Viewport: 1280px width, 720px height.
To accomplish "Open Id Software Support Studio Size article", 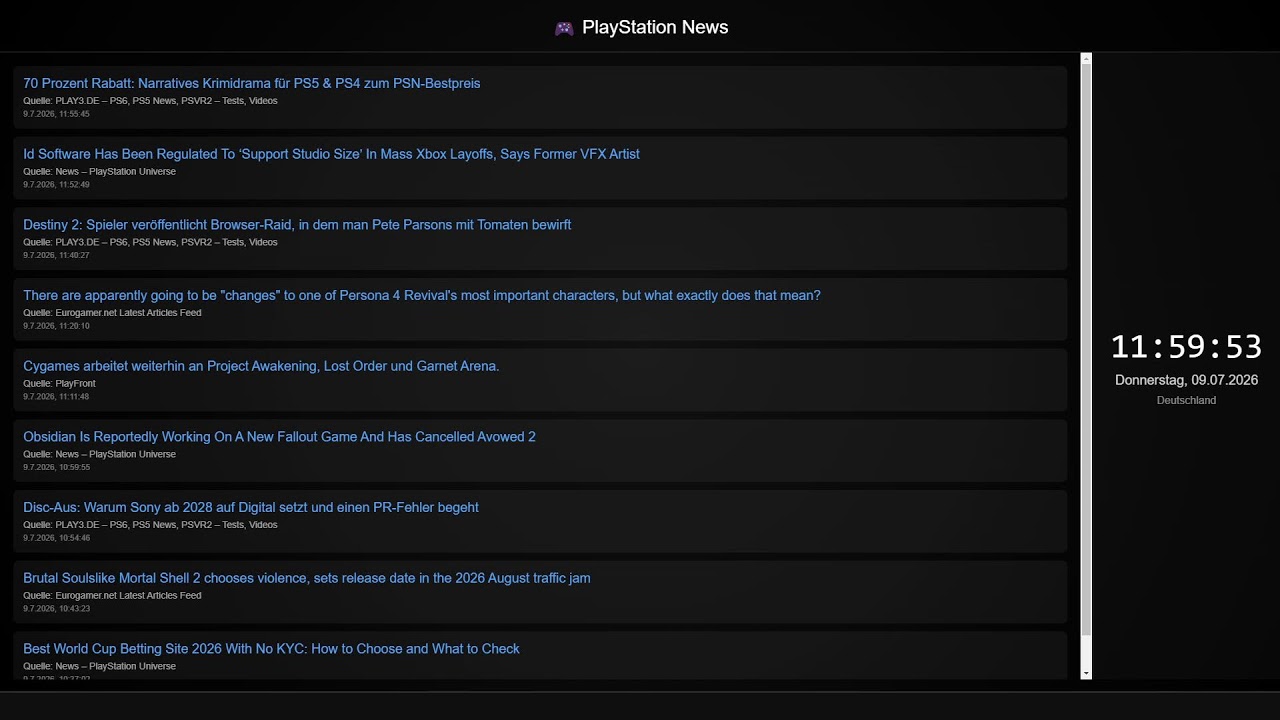I will 331,154.
